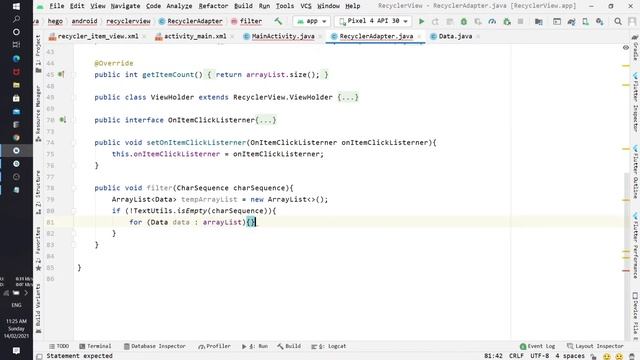Click Run with Coverage icon

pyautogui.click(x=478, y=21)
